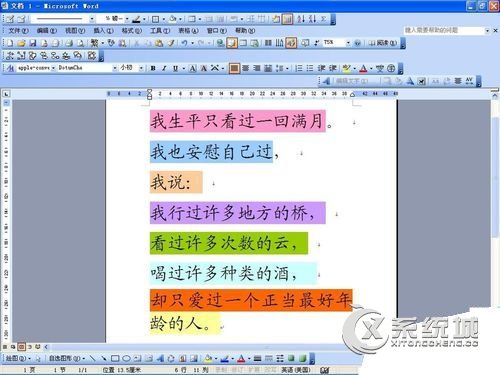Toggle the Center alignment button

(246, 68)
